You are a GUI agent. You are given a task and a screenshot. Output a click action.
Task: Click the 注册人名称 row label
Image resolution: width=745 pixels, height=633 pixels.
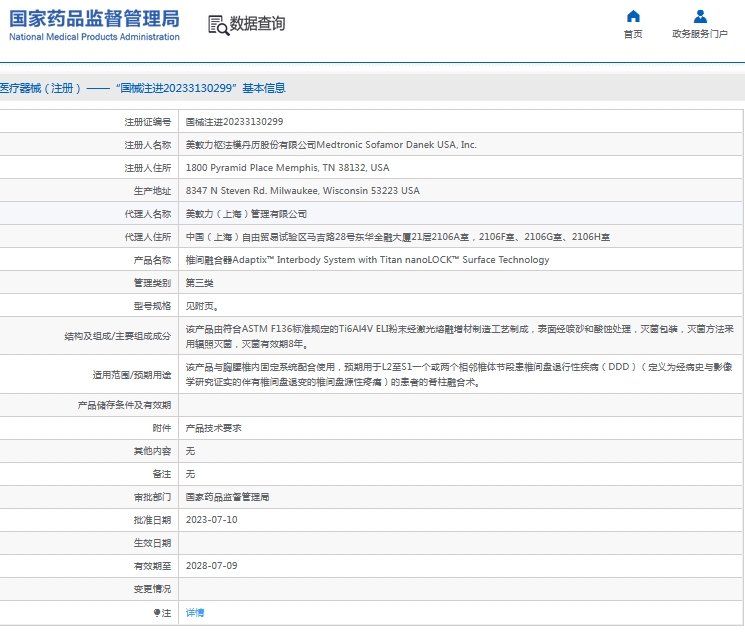(x=147, y=144)
